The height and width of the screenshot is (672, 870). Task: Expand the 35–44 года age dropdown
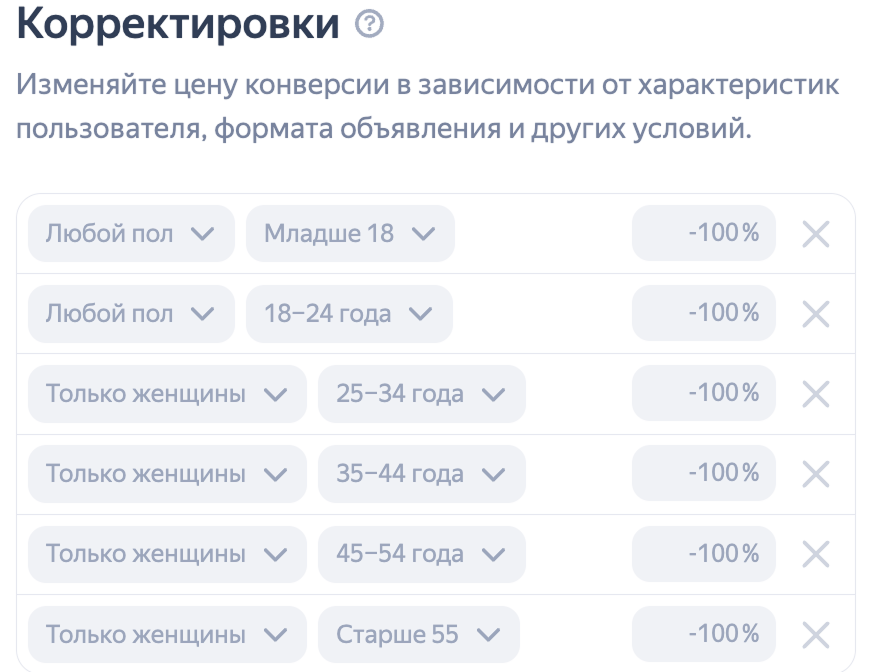[x=421, y=473]
